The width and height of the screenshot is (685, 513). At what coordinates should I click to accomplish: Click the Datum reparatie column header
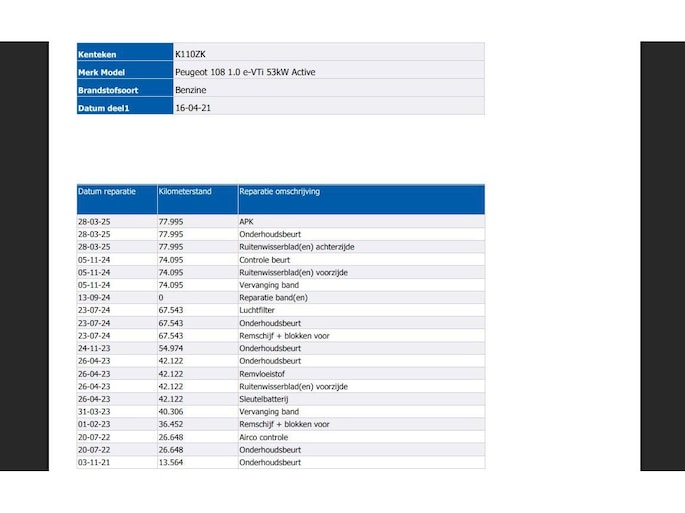(x=117, y=199)
